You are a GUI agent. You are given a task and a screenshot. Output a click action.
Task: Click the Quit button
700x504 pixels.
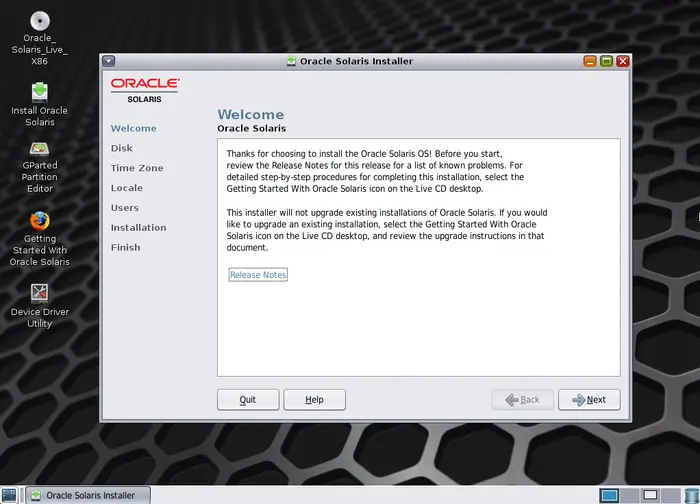248,400
